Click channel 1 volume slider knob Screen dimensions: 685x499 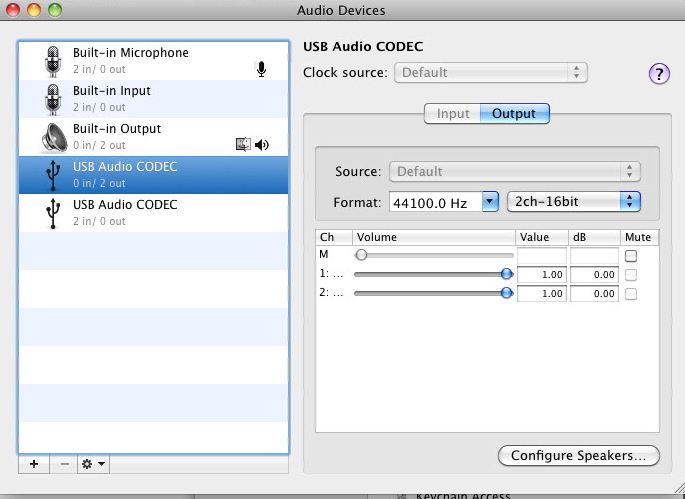pyautogui.click(x=506, y=274)
